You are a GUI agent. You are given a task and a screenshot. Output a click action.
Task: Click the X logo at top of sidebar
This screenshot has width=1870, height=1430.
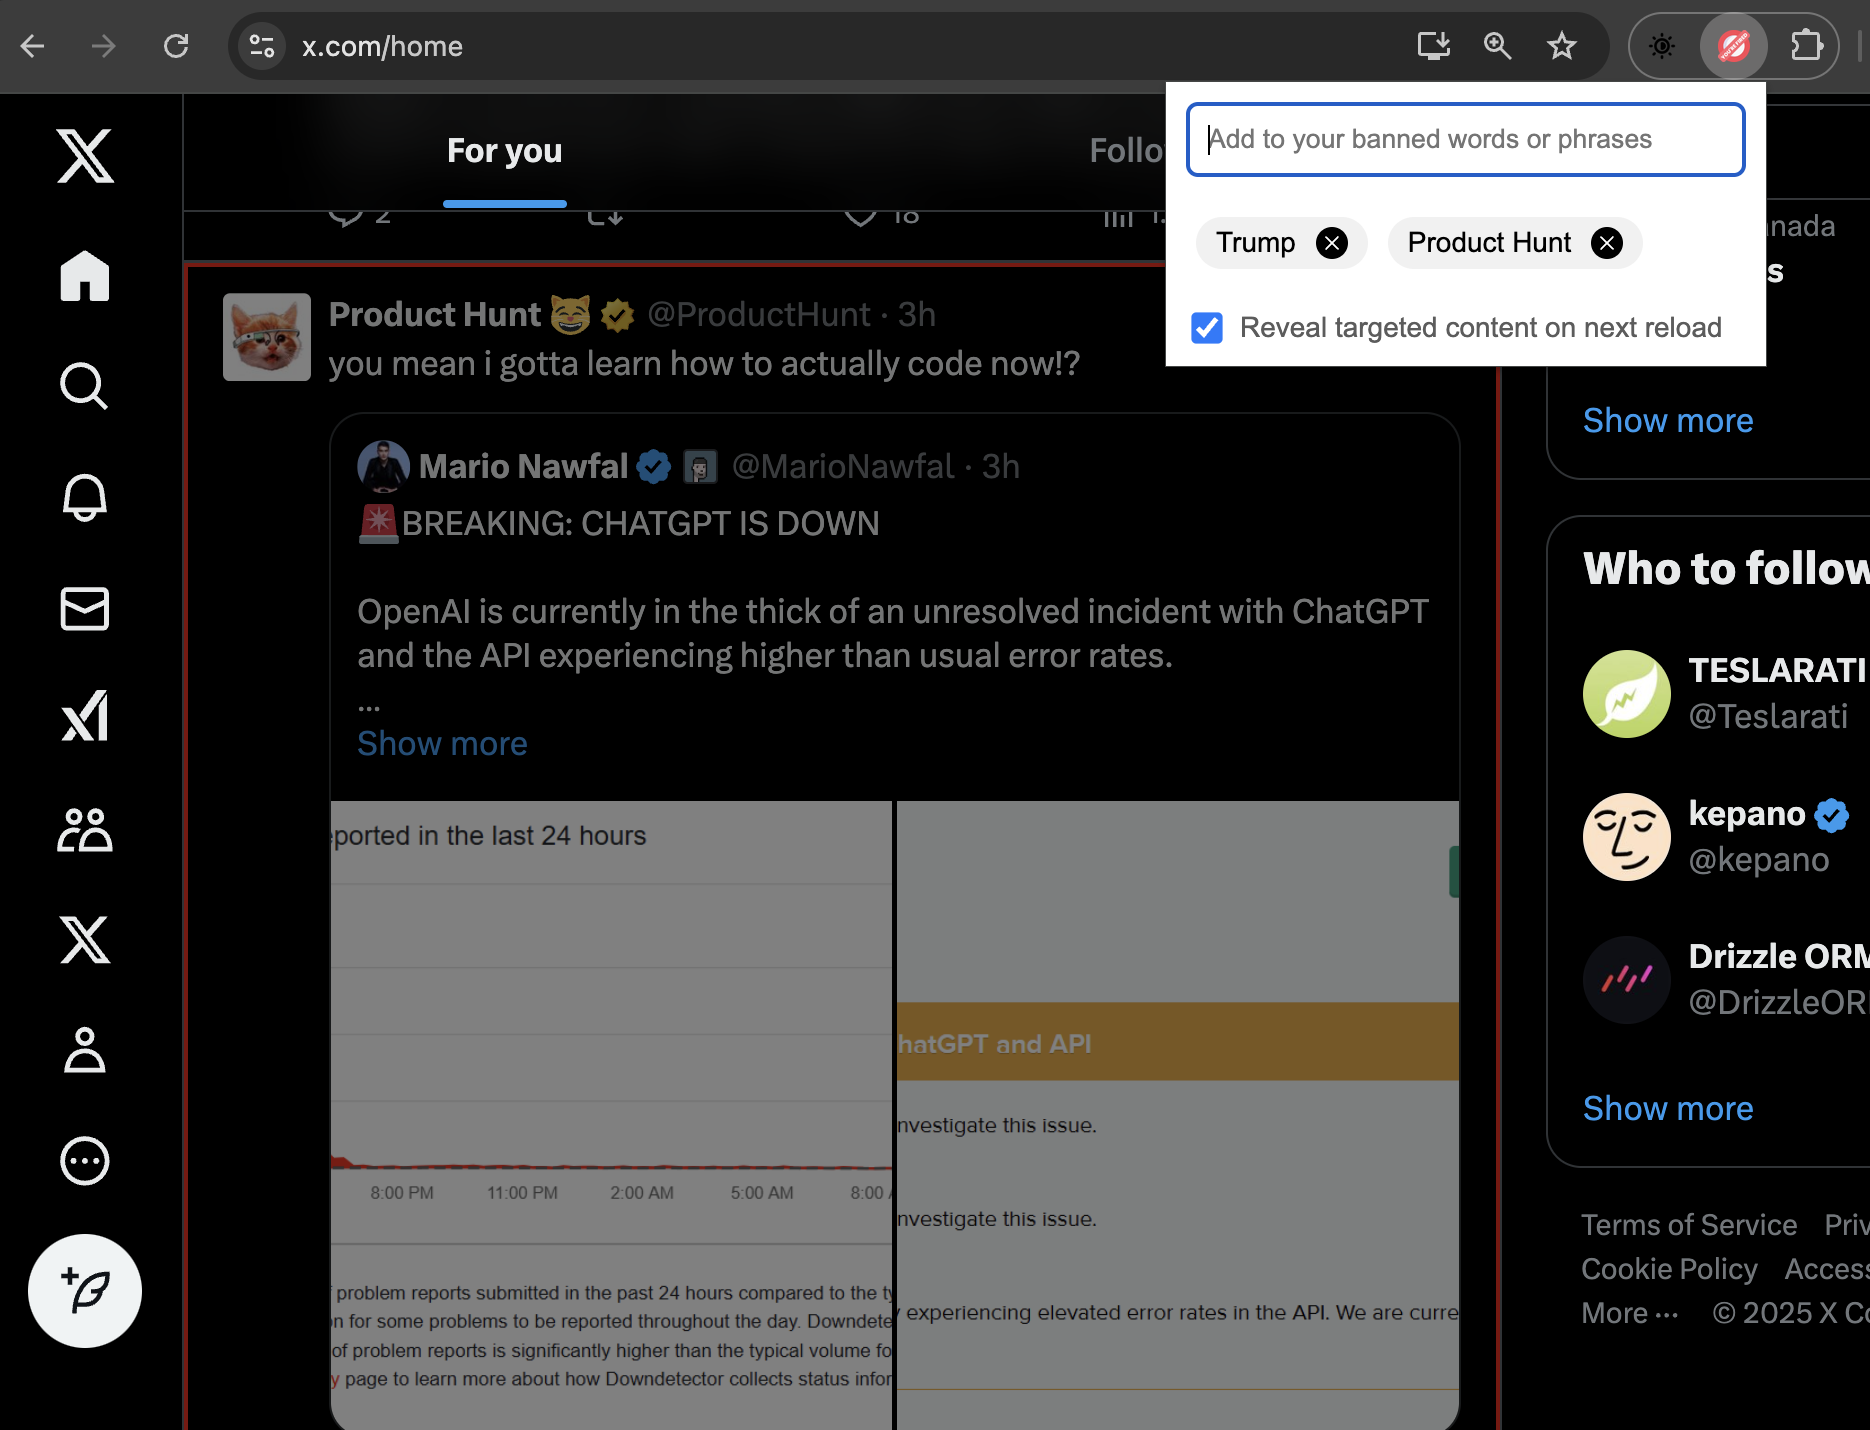[x=85, y=156]
